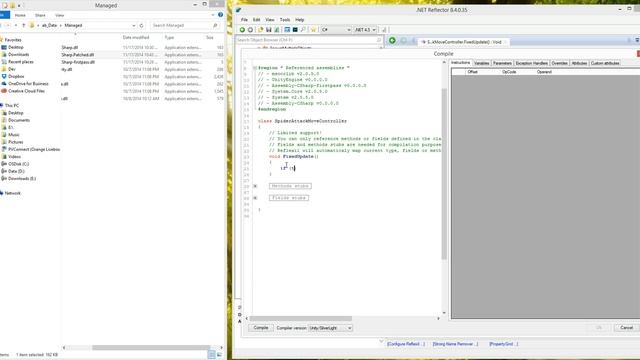Expand the Fields stubs region

click(x=255, y=198)
